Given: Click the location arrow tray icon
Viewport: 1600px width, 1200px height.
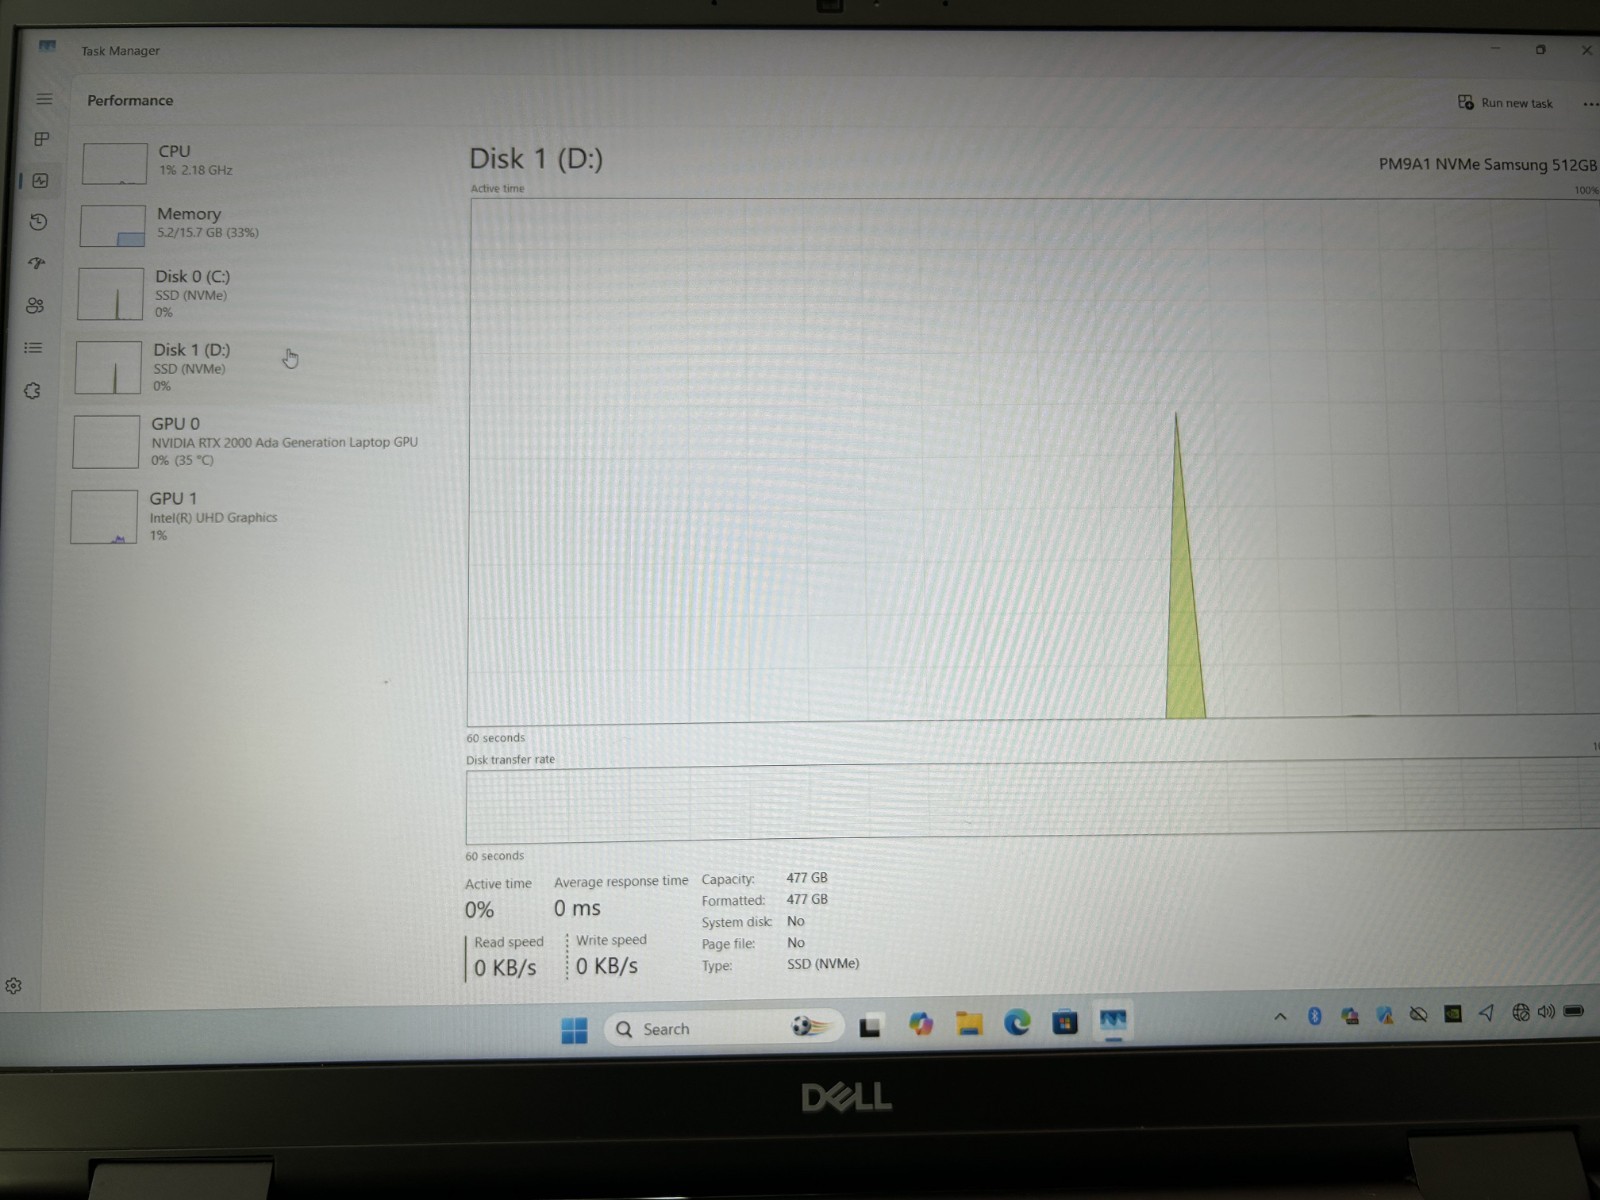Looking at the screenshot, I should tap(1487, 1012).
